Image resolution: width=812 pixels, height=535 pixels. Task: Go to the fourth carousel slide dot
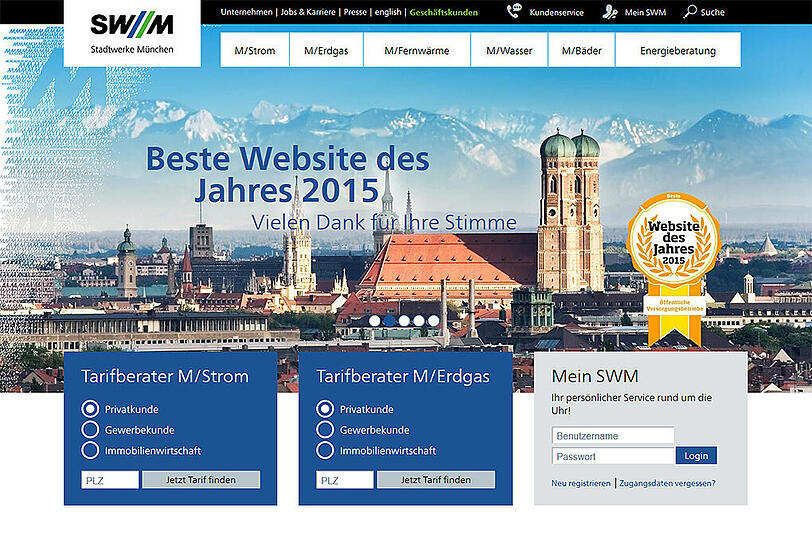tap(419, 321)
